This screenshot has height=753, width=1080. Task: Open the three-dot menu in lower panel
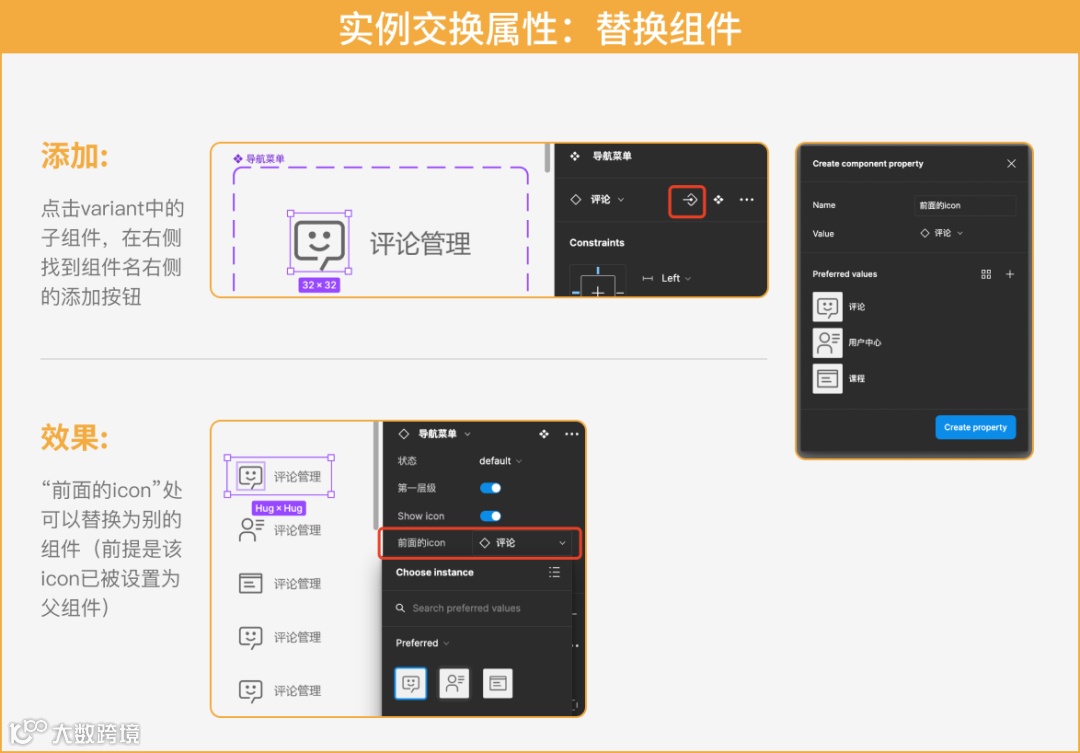pos(572,434)
